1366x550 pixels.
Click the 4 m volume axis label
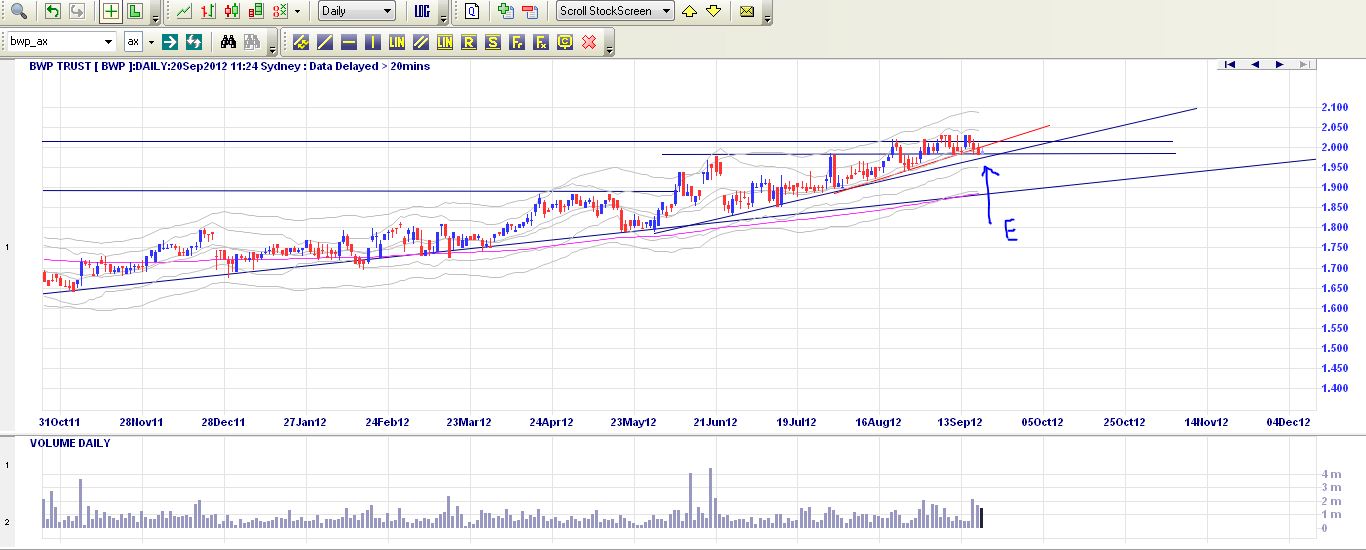click(1330, 474)
